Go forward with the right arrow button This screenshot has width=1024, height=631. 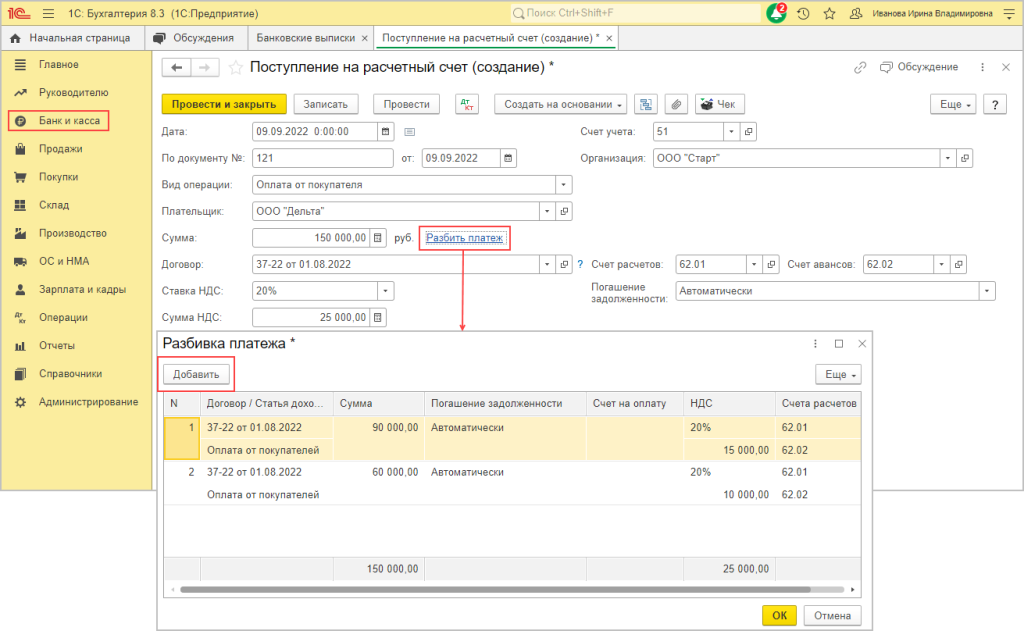(205, 67)
